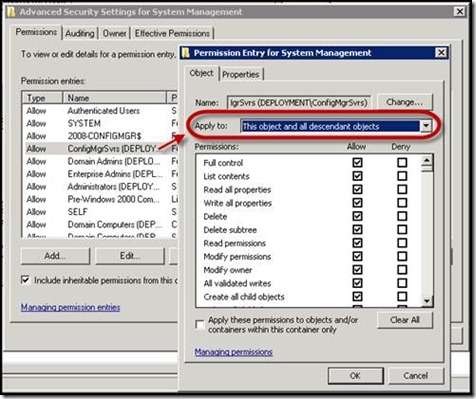Toggle Deny checkbox for Full control
The width and height of the screenshot is (476, 399).
click(402, 163)
